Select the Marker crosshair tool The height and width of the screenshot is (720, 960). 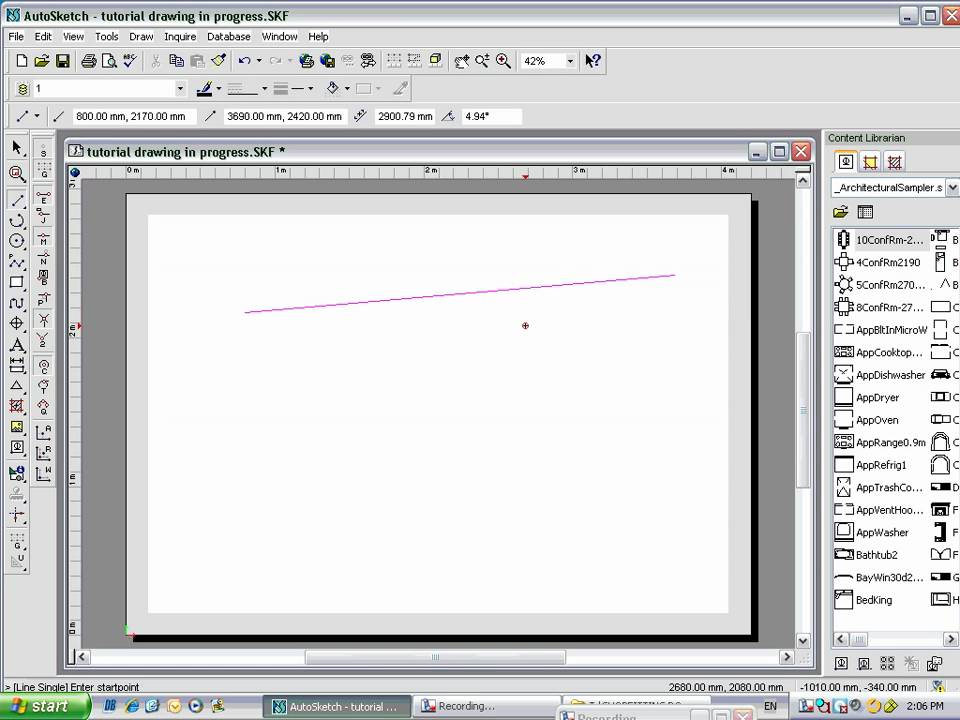[17, 323]
